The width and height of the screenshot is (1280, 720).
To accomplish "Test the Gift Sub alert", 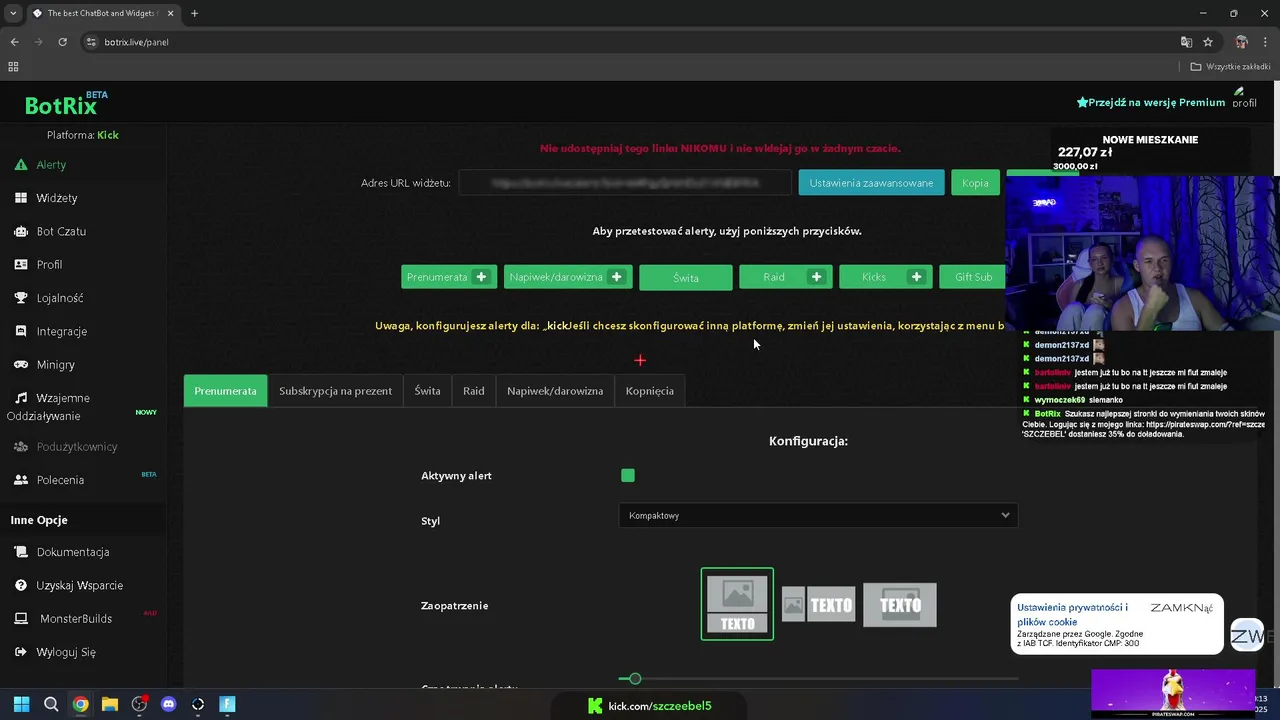I will 973,277.
